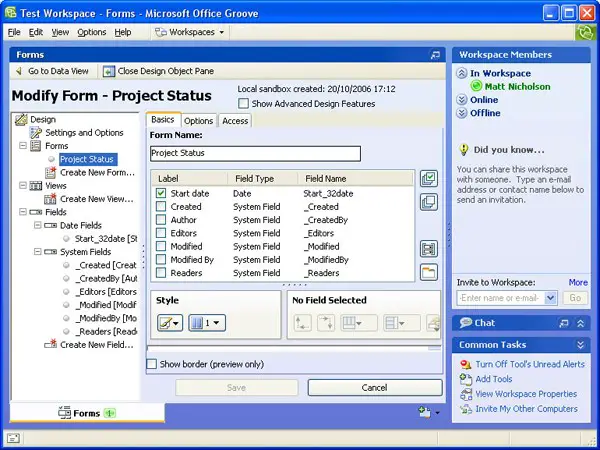Click View Workspace Properties link

click(x=526, y=394)
